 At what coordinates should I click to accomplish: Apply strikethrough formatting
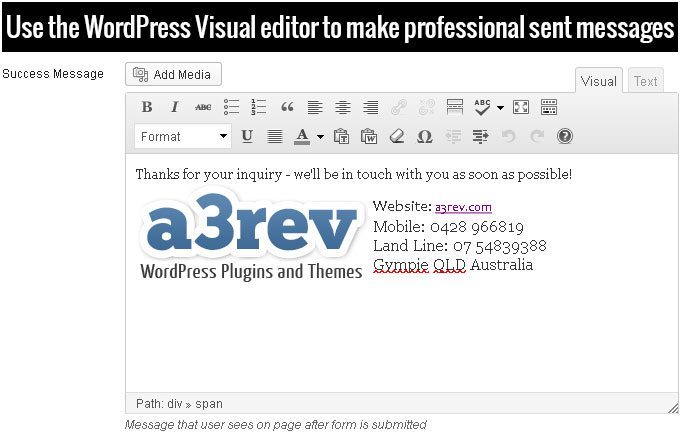click(203, 107)
